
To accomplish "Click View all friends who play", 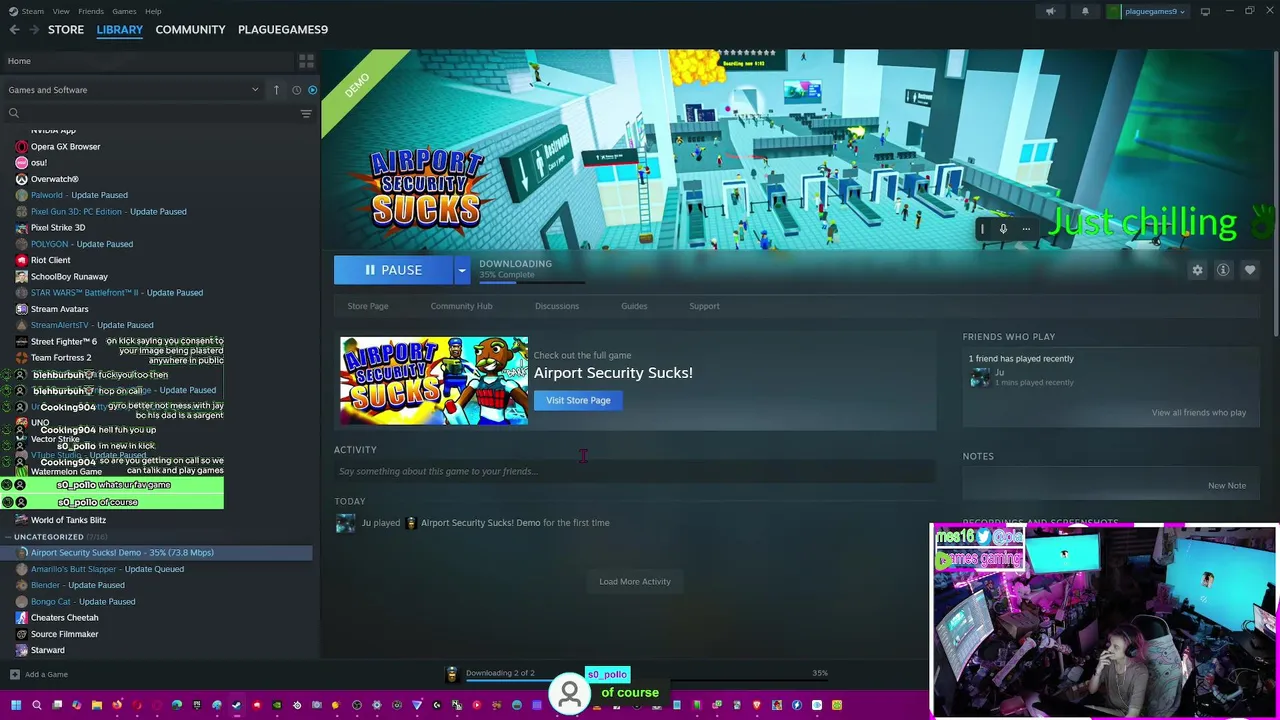I will (1198, 412).
